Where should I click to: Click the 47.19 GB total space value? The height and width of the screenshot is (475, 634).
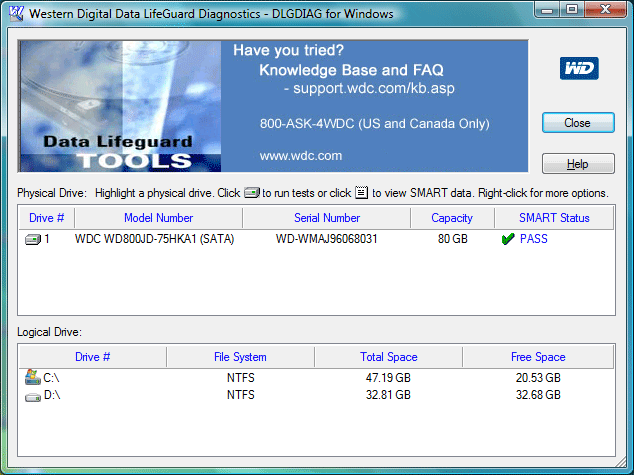tap(388, 378)
